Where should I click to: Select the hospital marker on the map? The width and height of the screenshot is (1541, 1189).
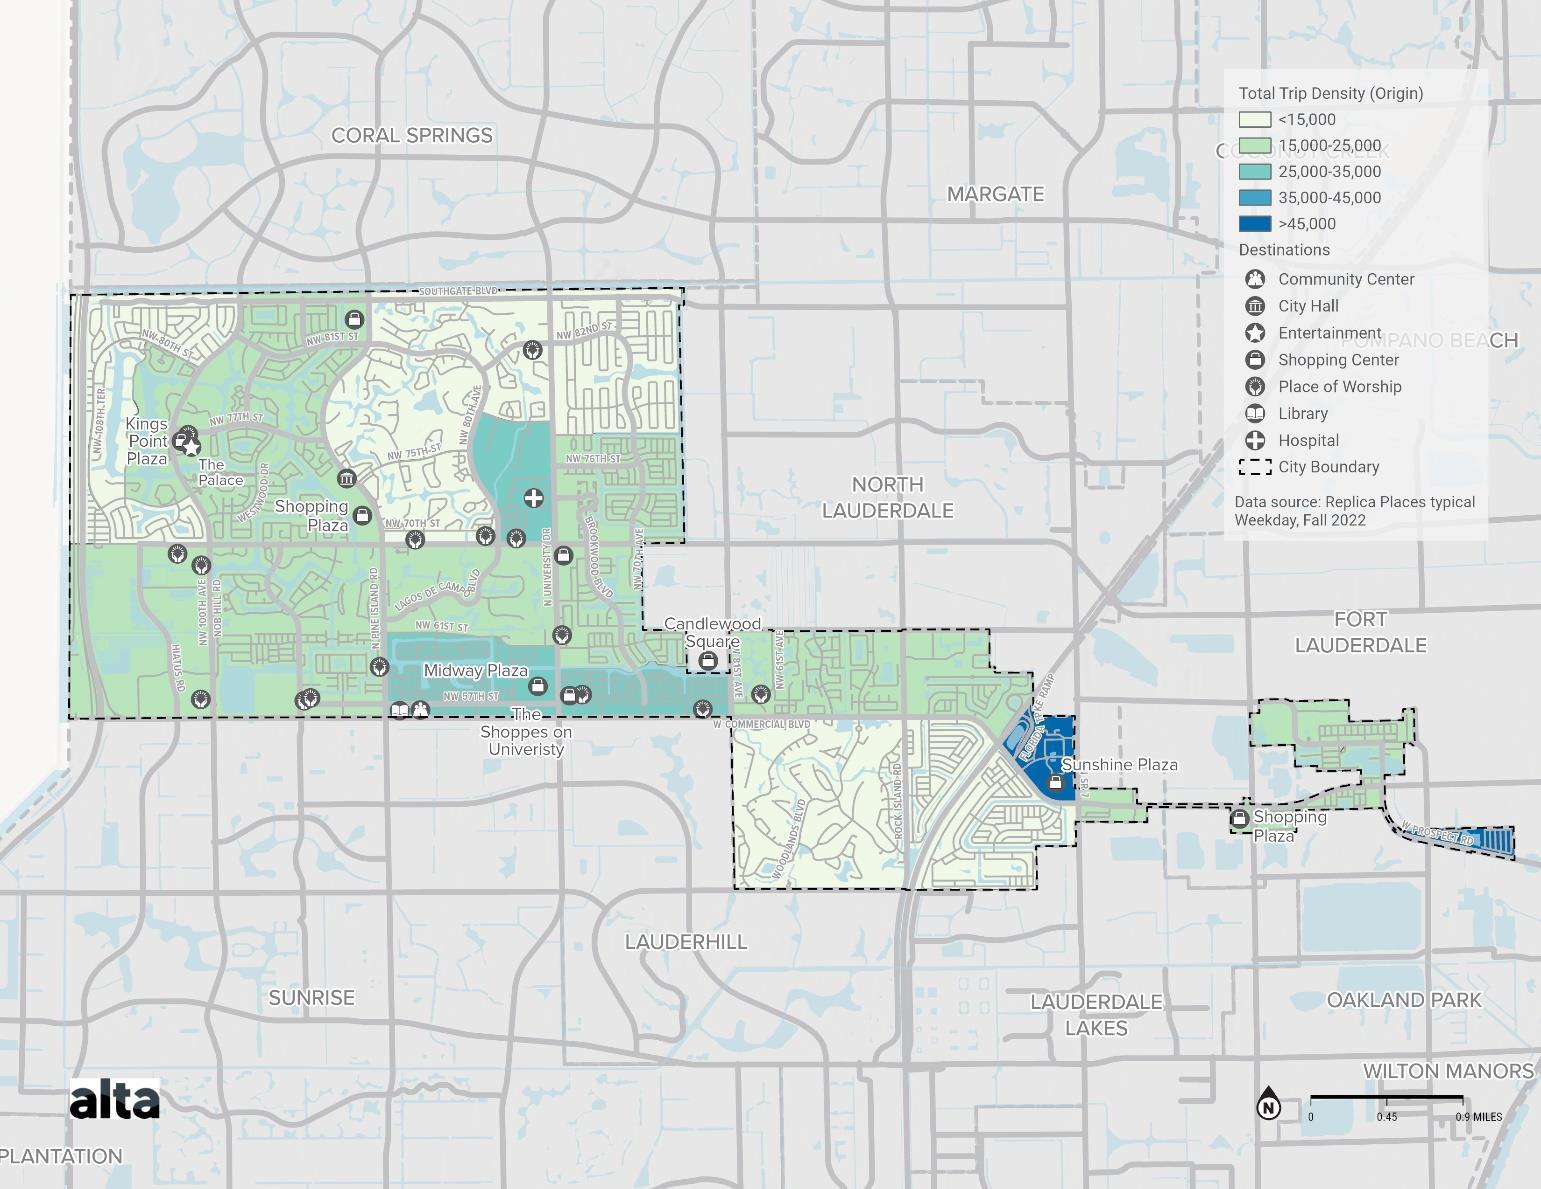pos(533,498)
